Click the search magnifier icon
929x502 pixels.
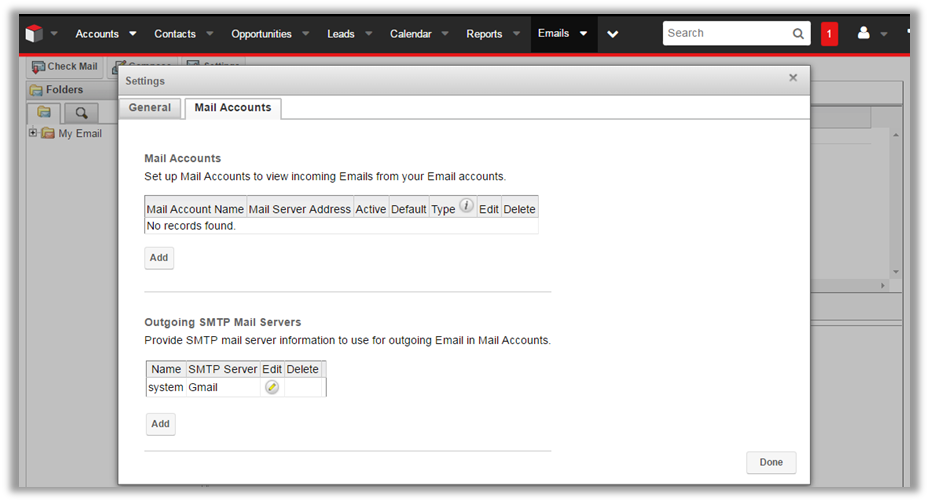[x=798, y=33]
